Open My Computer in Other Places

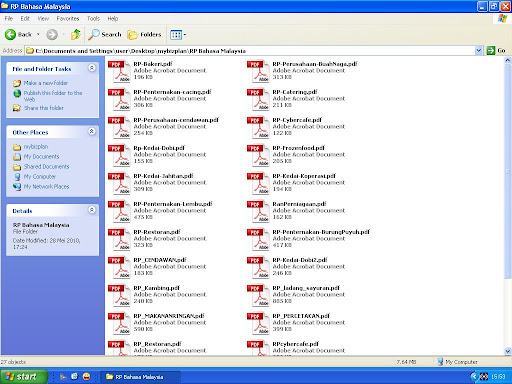39,177
